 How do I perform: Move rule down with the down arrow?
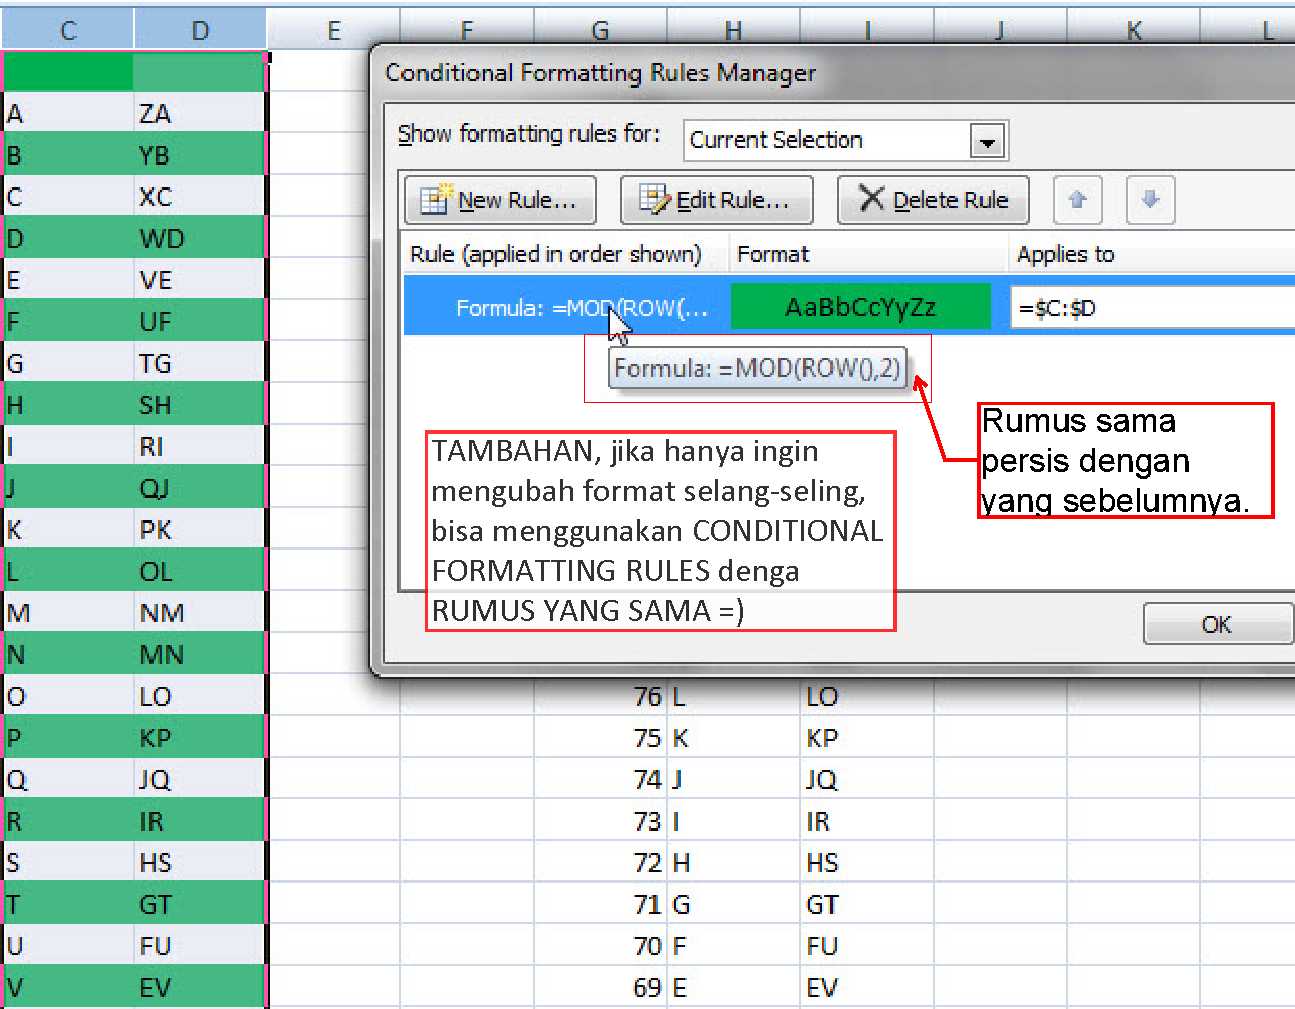[x=1150, y=200]
